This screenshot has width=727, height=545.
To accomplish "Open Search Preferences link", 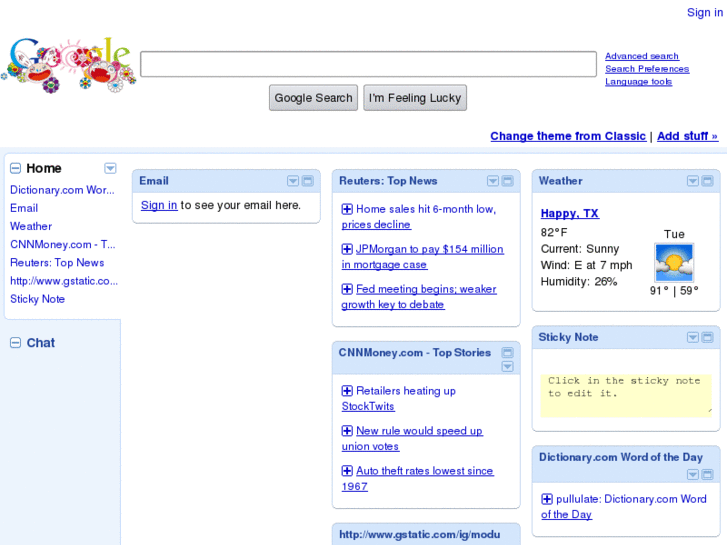I will click(x=647, y=69).
